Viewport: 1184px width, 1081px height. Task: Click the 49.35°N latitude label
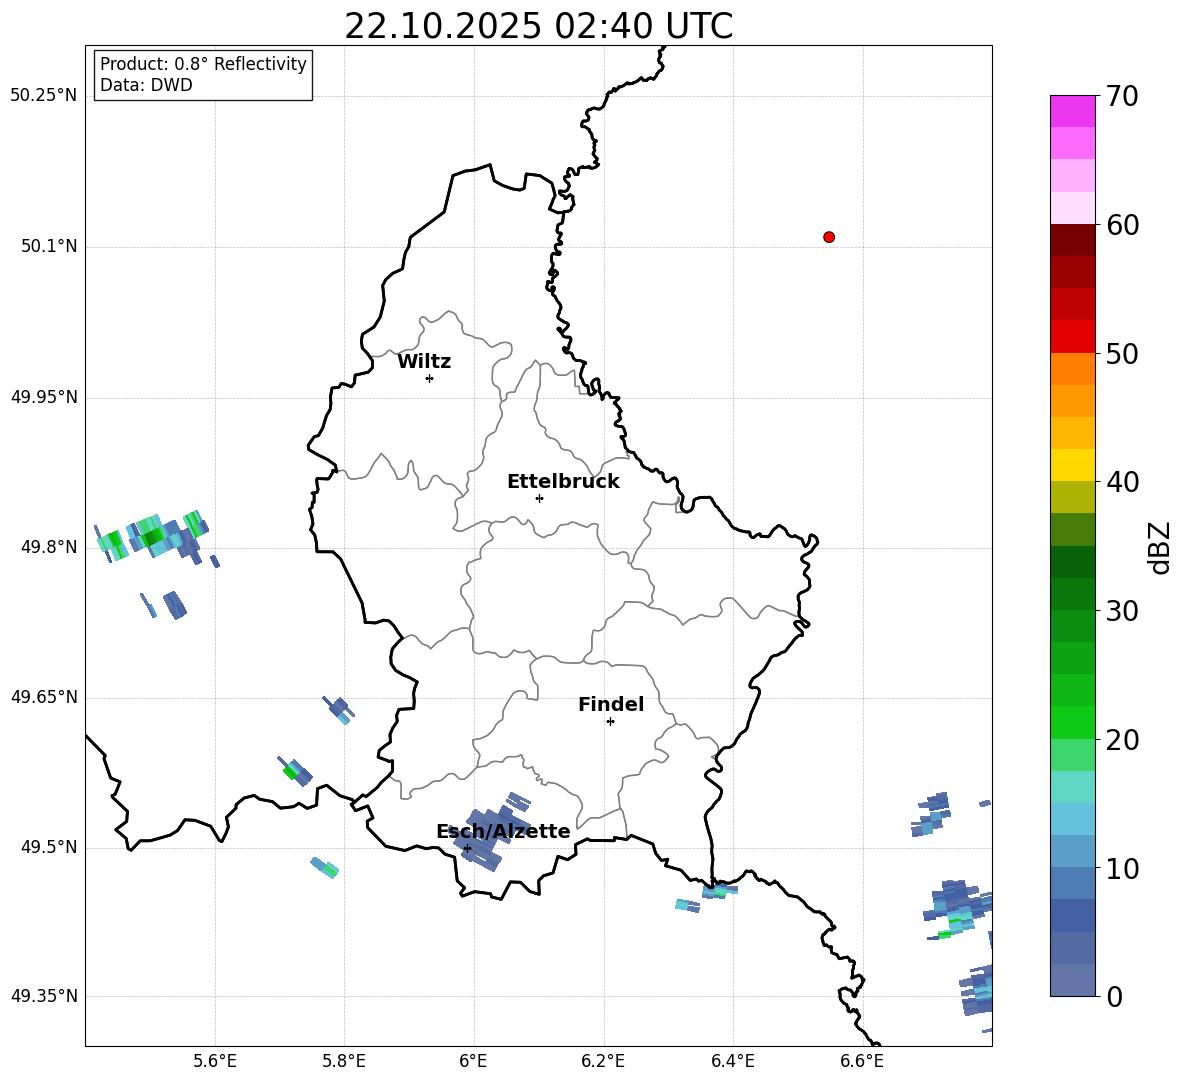(x=44, y=996)
